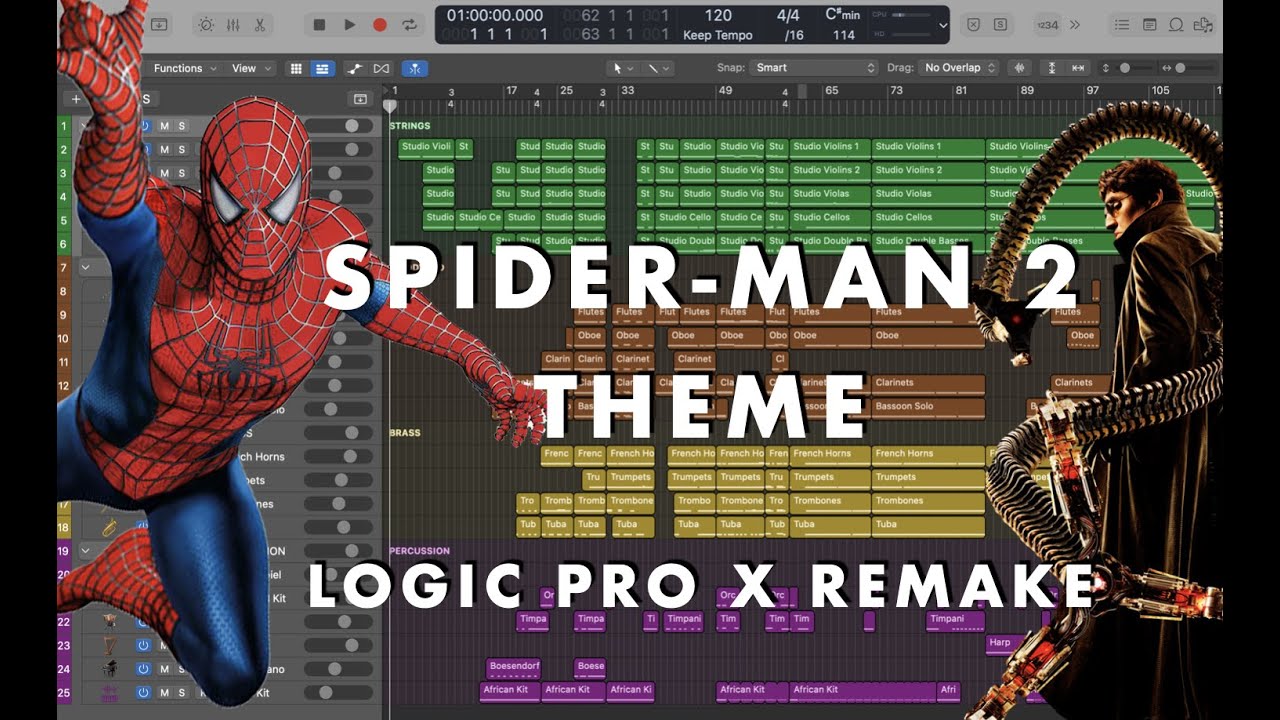Open the Mixer from the control bar
Viewport: 1280px width, 720px height.
(233, 25)
